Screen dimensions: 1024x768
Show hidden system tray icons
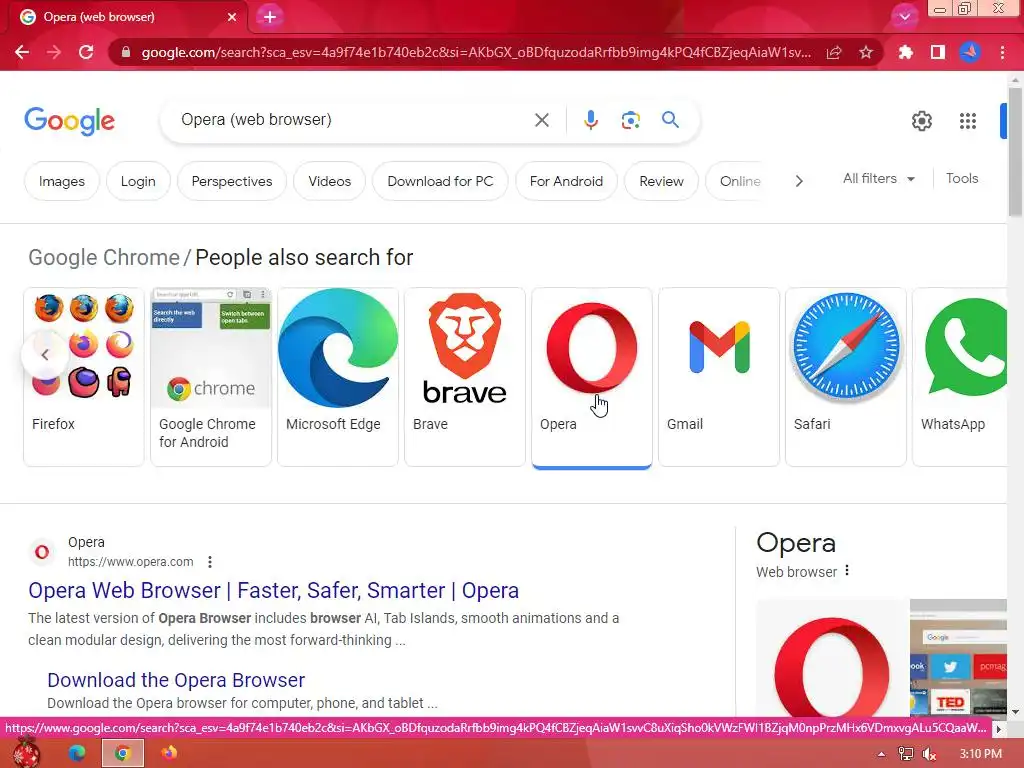[x=881, y=754]
